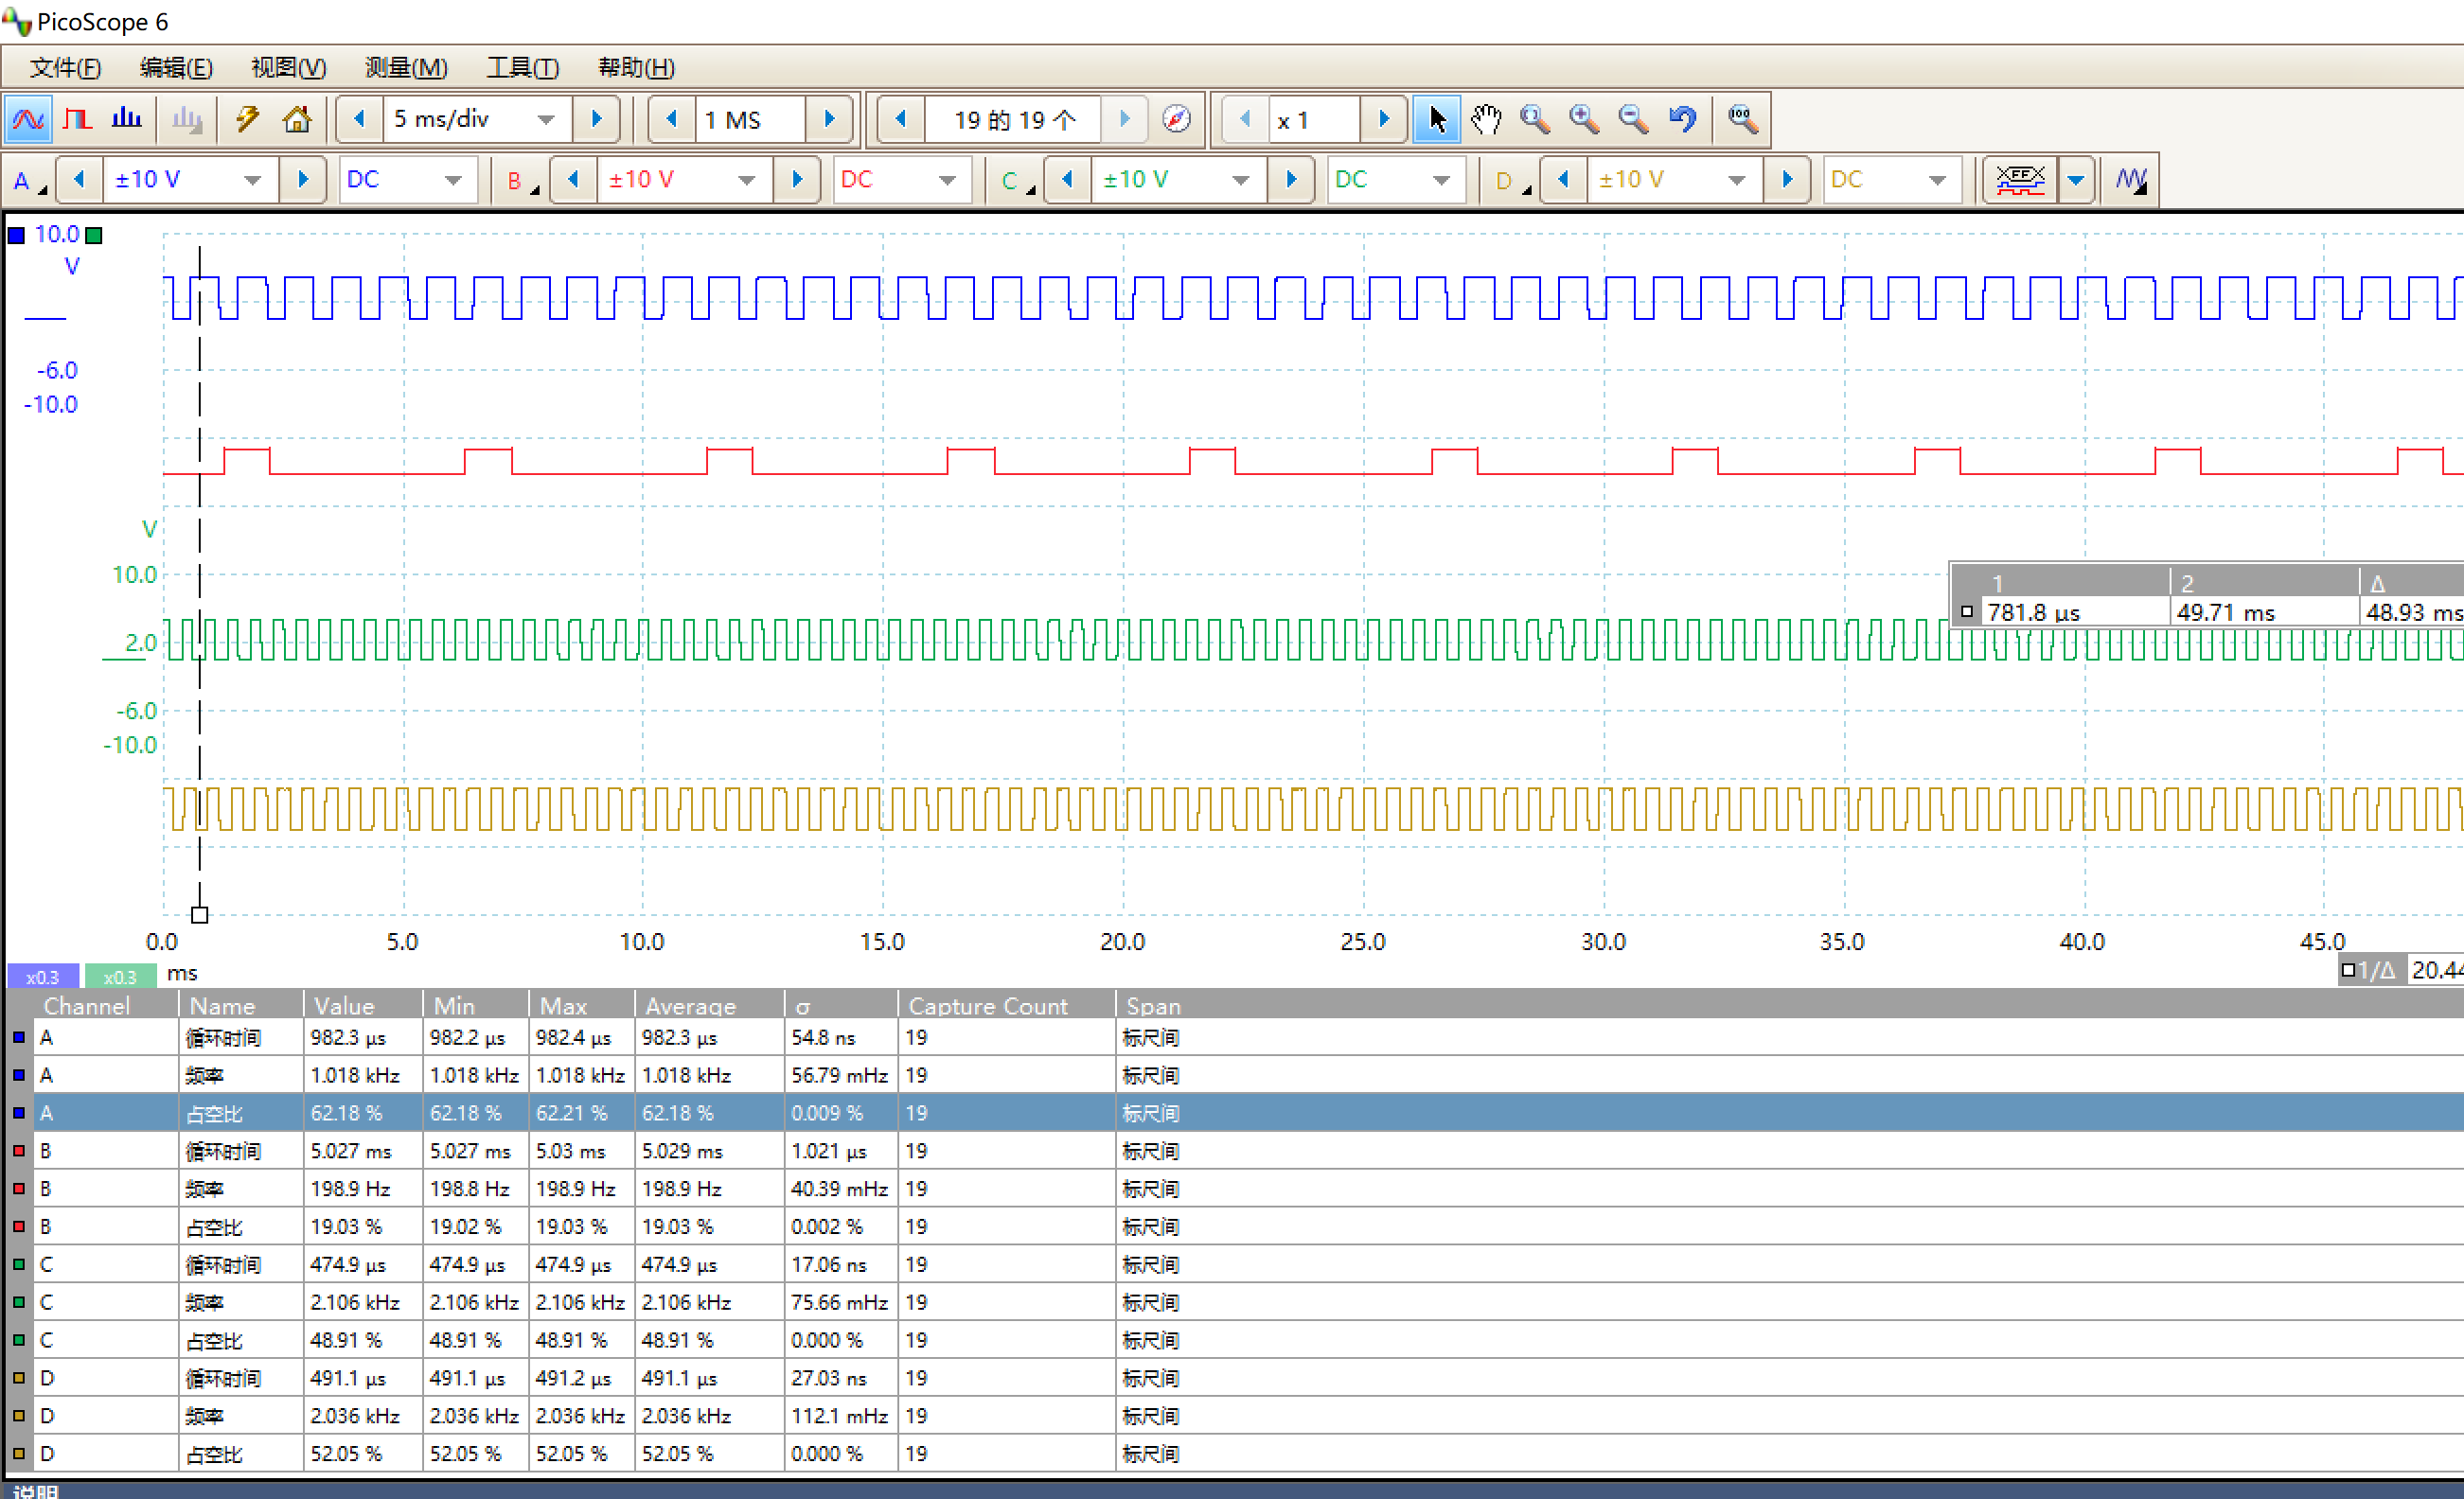Open the 工具(T) menu
This screenshot has height=1499, width=2464.
coord(522,67)
